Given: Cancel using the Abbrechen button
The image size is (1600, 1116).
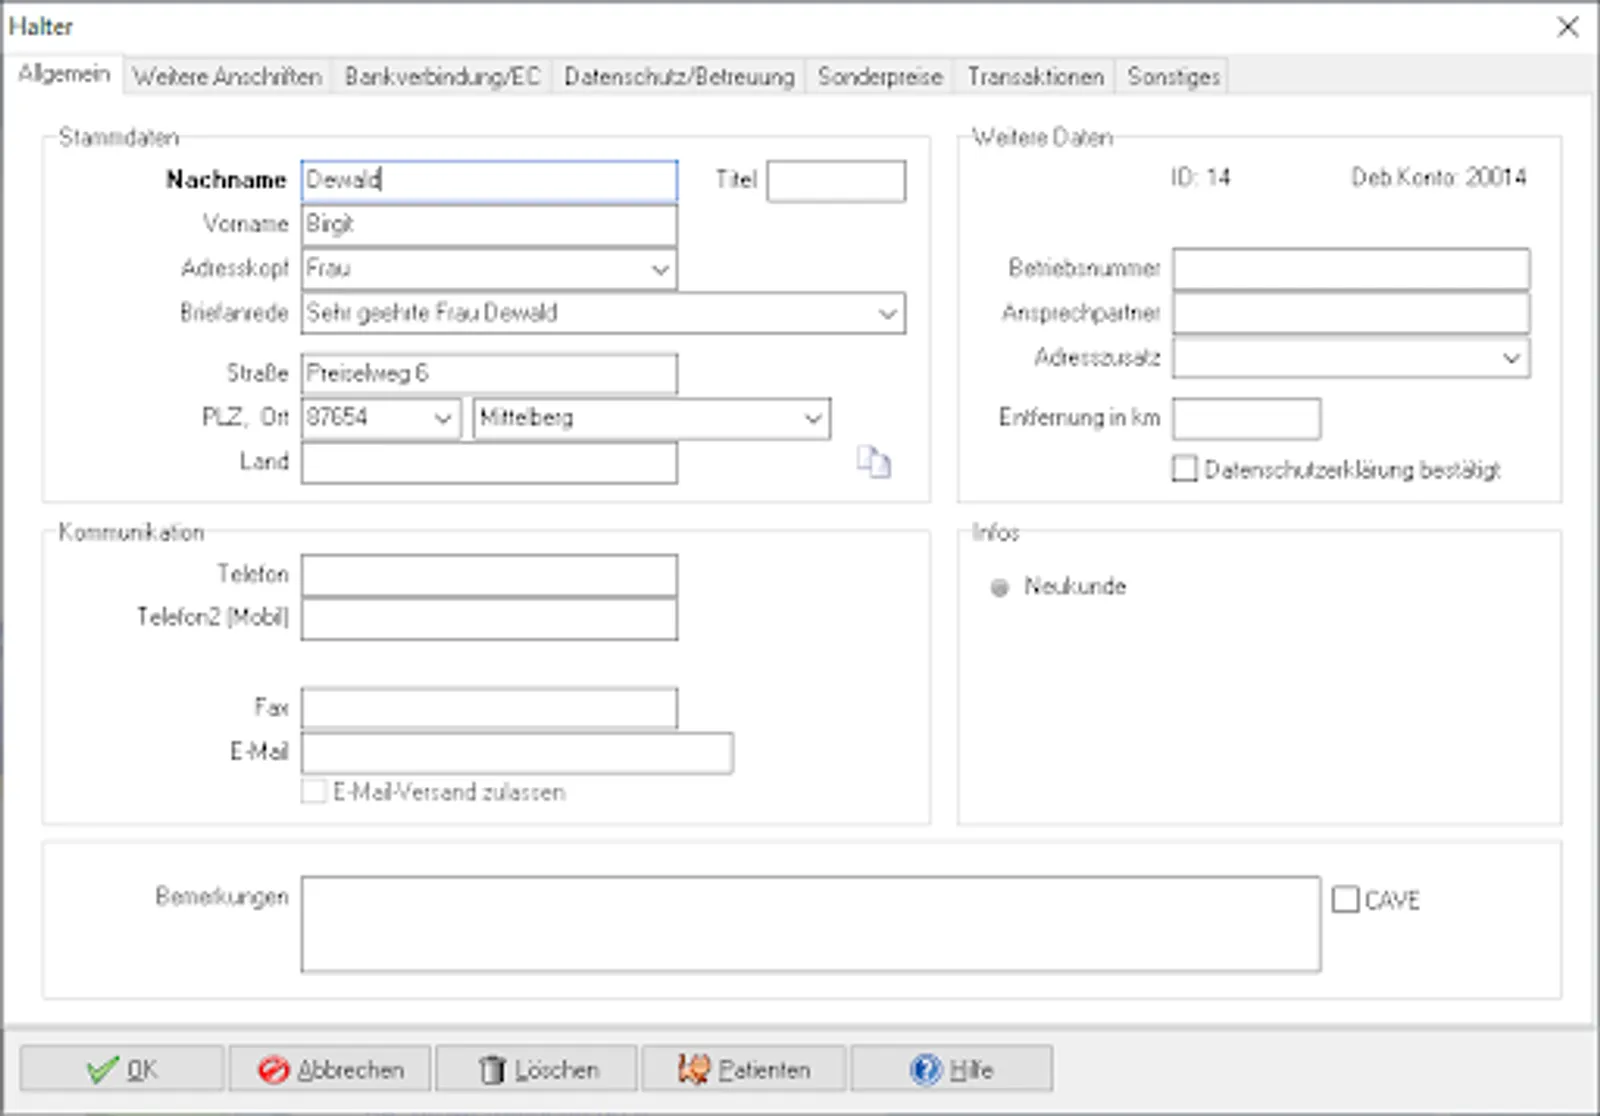Looking at the screenshot, I should click(x=330, y=1069).
